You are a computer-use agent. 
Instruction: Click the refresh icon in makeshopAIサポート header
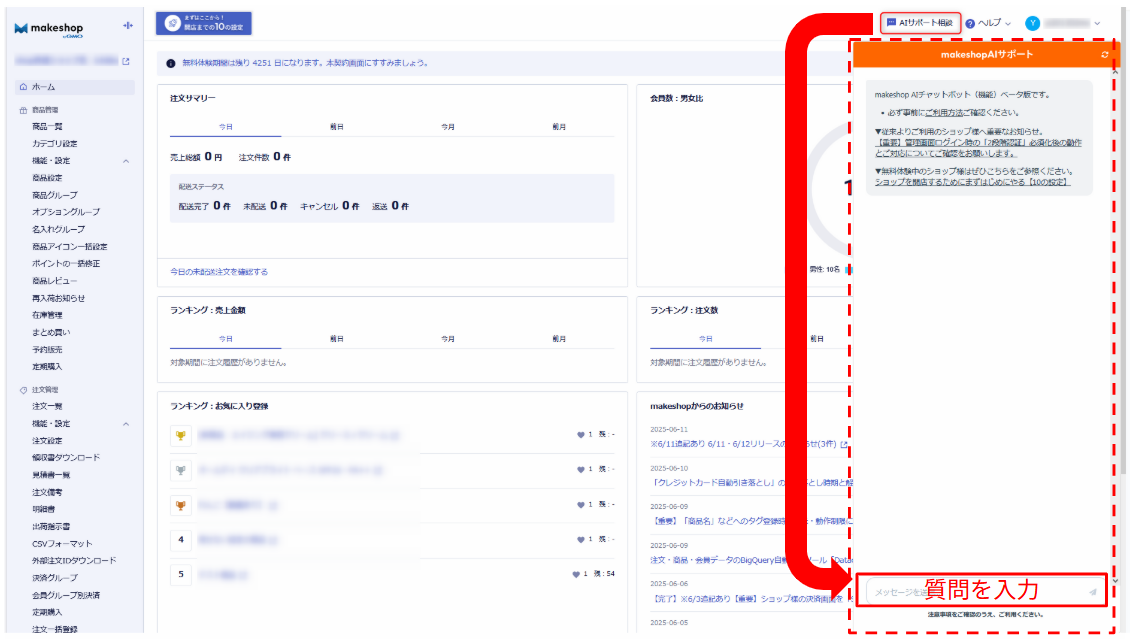point(1104,54)
